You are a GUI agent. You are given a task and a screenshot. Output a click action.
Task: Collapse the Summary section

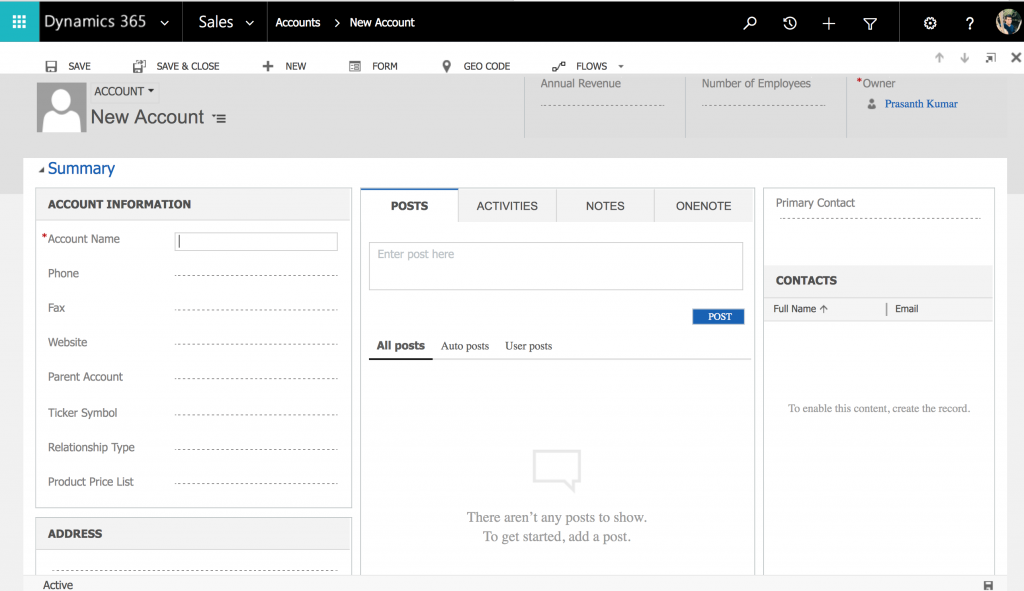(40, 168)
